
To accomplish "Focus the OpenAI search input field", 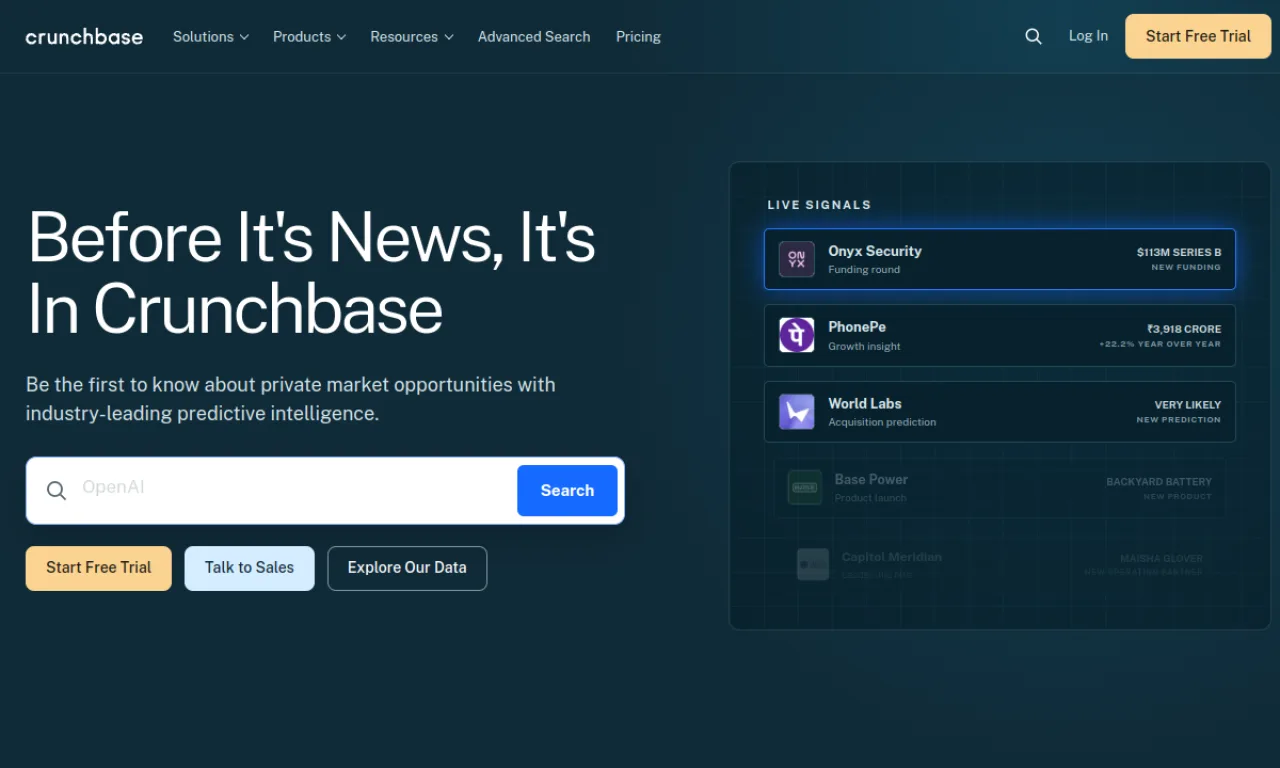I will (x=295, y=488).
